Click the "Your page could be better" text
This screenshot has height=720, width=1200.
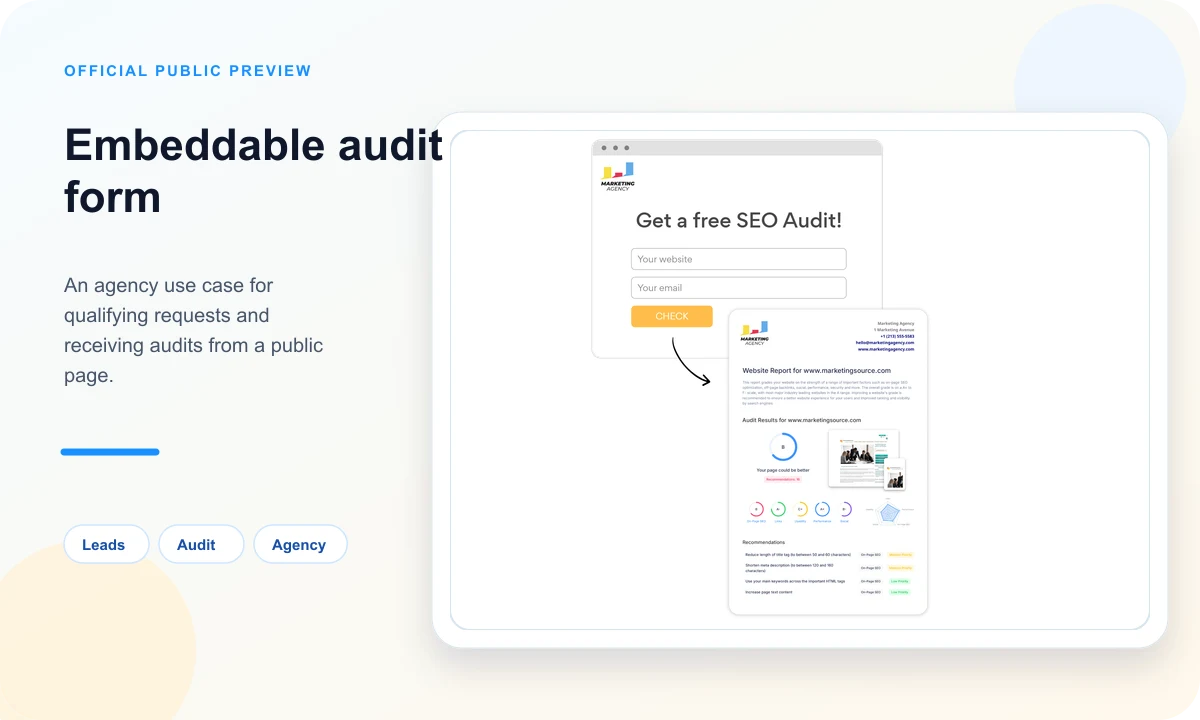pos(783,470)
